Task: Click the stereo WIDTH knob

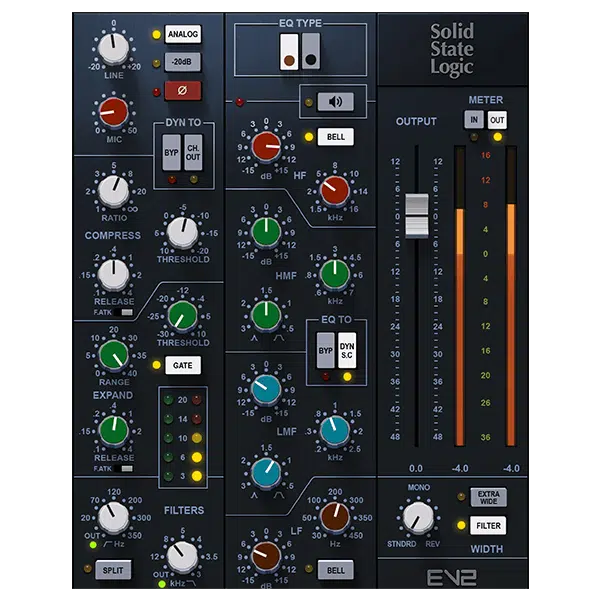Action: tap(419, 518)
